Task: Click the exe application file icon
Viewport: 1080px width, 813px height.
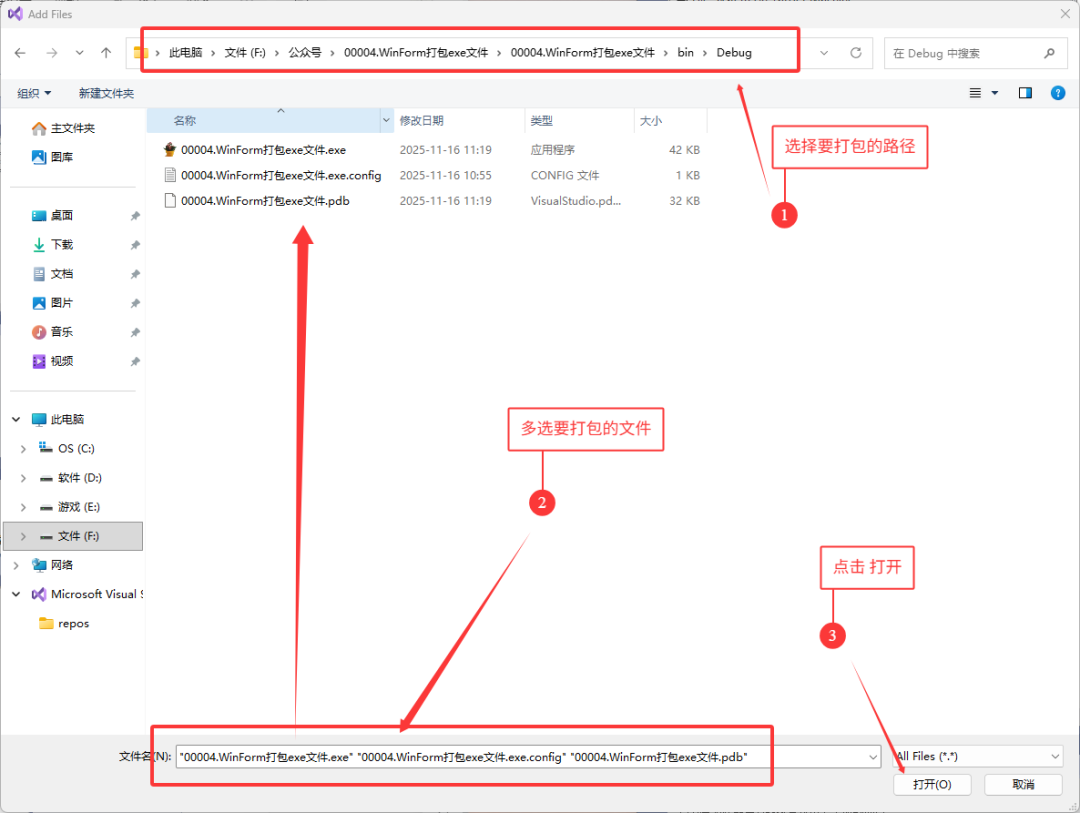Action: coord(169,149)
